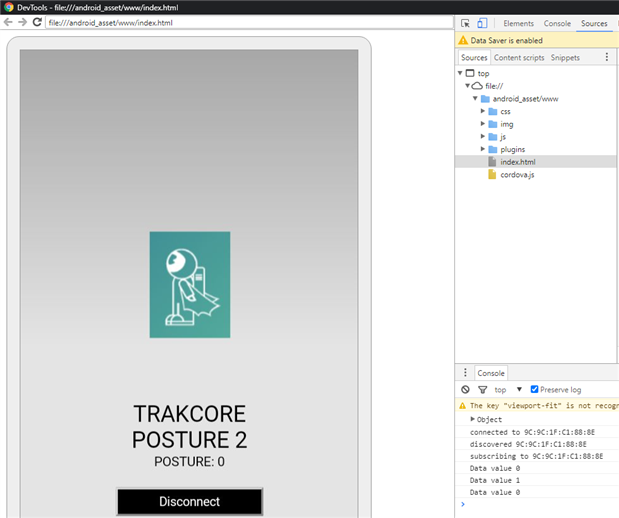Open the top context dropdown in console
Image resolution: width=619 pixels, height=518 pixels.
tap(508, 389)
